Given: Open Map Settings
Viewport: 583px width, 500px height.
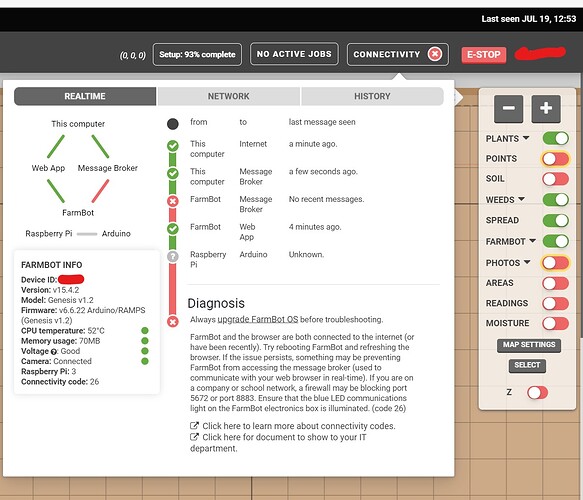Looking at the screenshot, I should click(529, 345).
